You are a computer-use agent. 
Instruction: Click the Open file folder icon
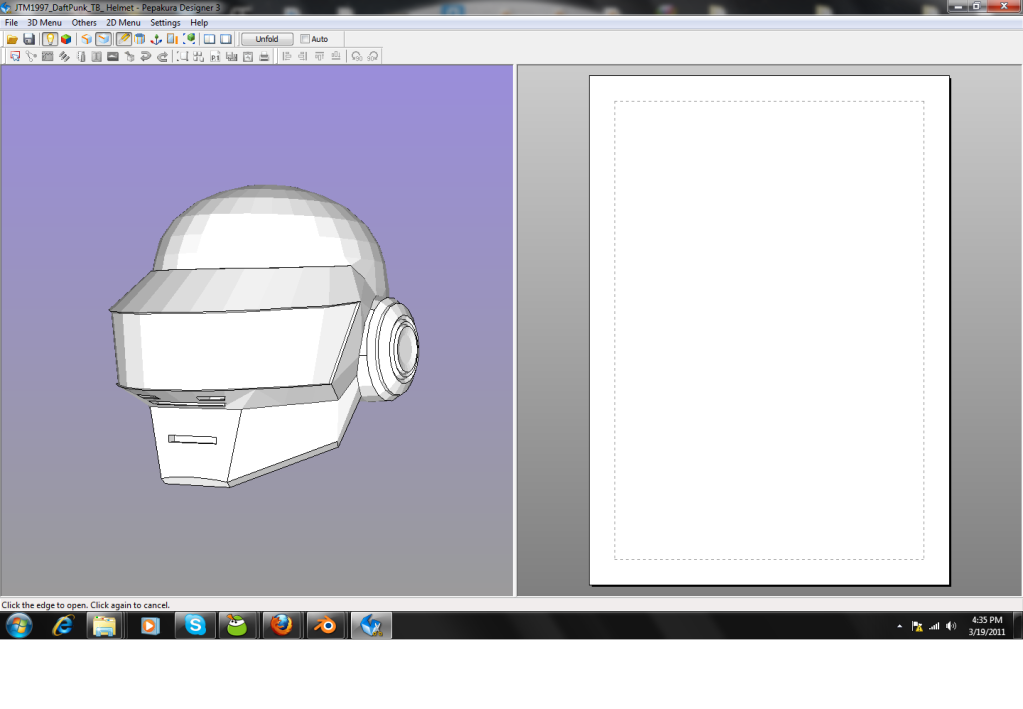(12, 39)
